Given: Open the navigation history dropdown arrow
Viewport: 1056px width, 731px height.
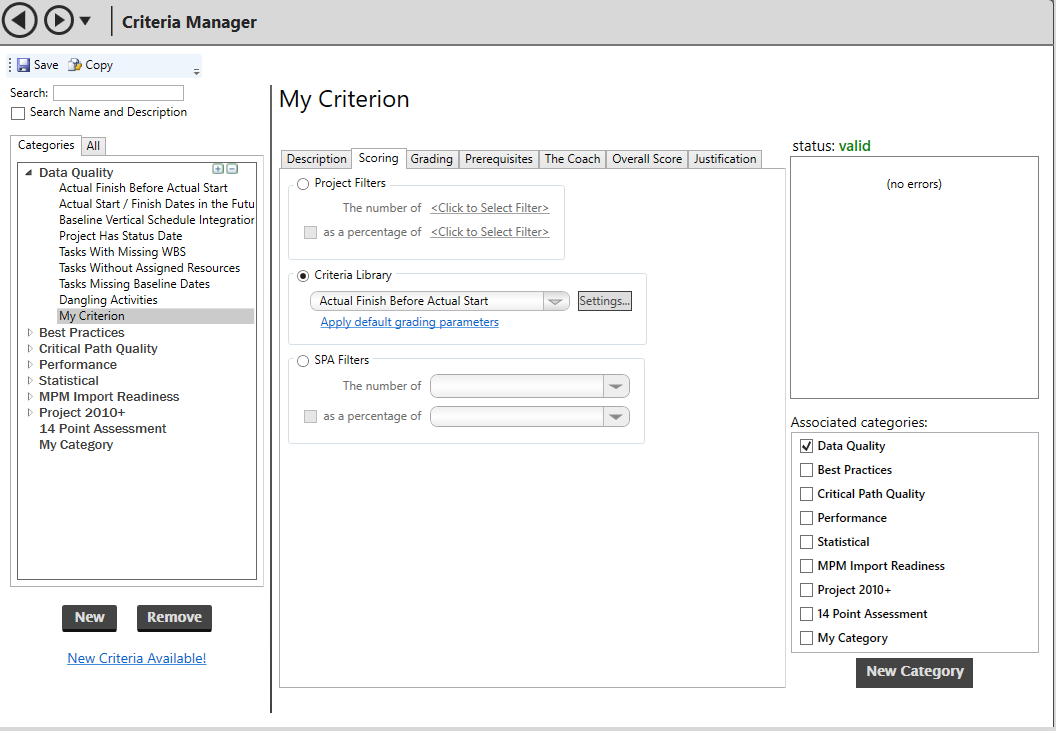Looking at the screenshot, I should point(85,21).
